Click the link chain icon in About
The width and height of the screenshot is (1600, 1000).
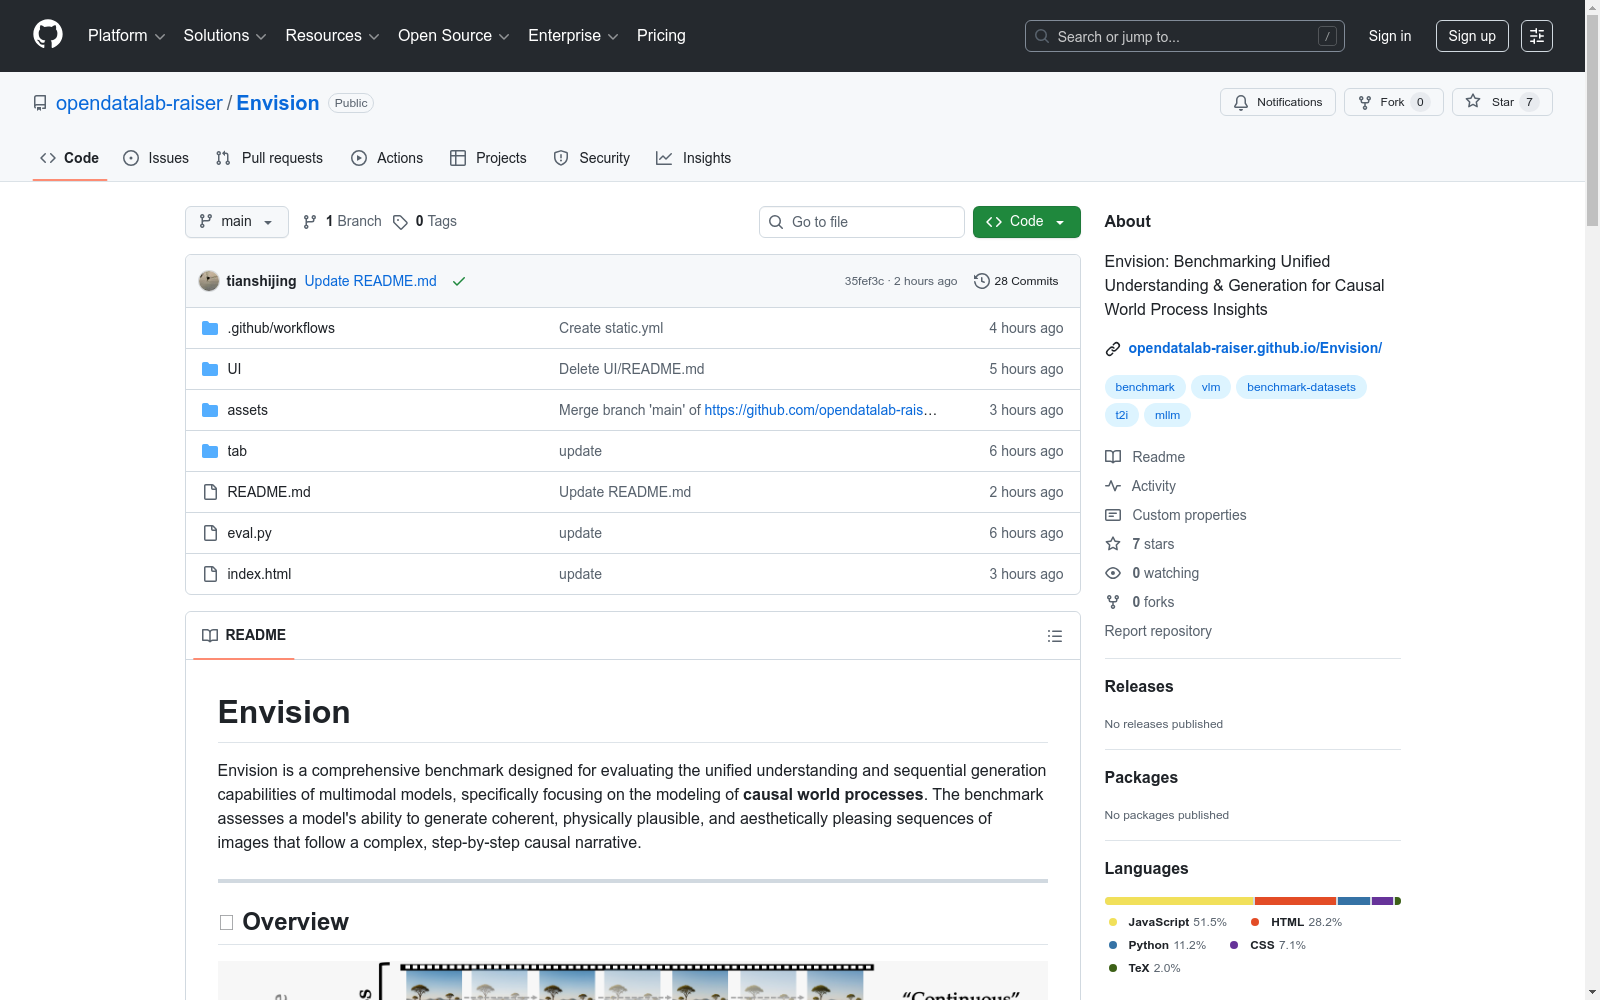click(x=1113, y=348)
